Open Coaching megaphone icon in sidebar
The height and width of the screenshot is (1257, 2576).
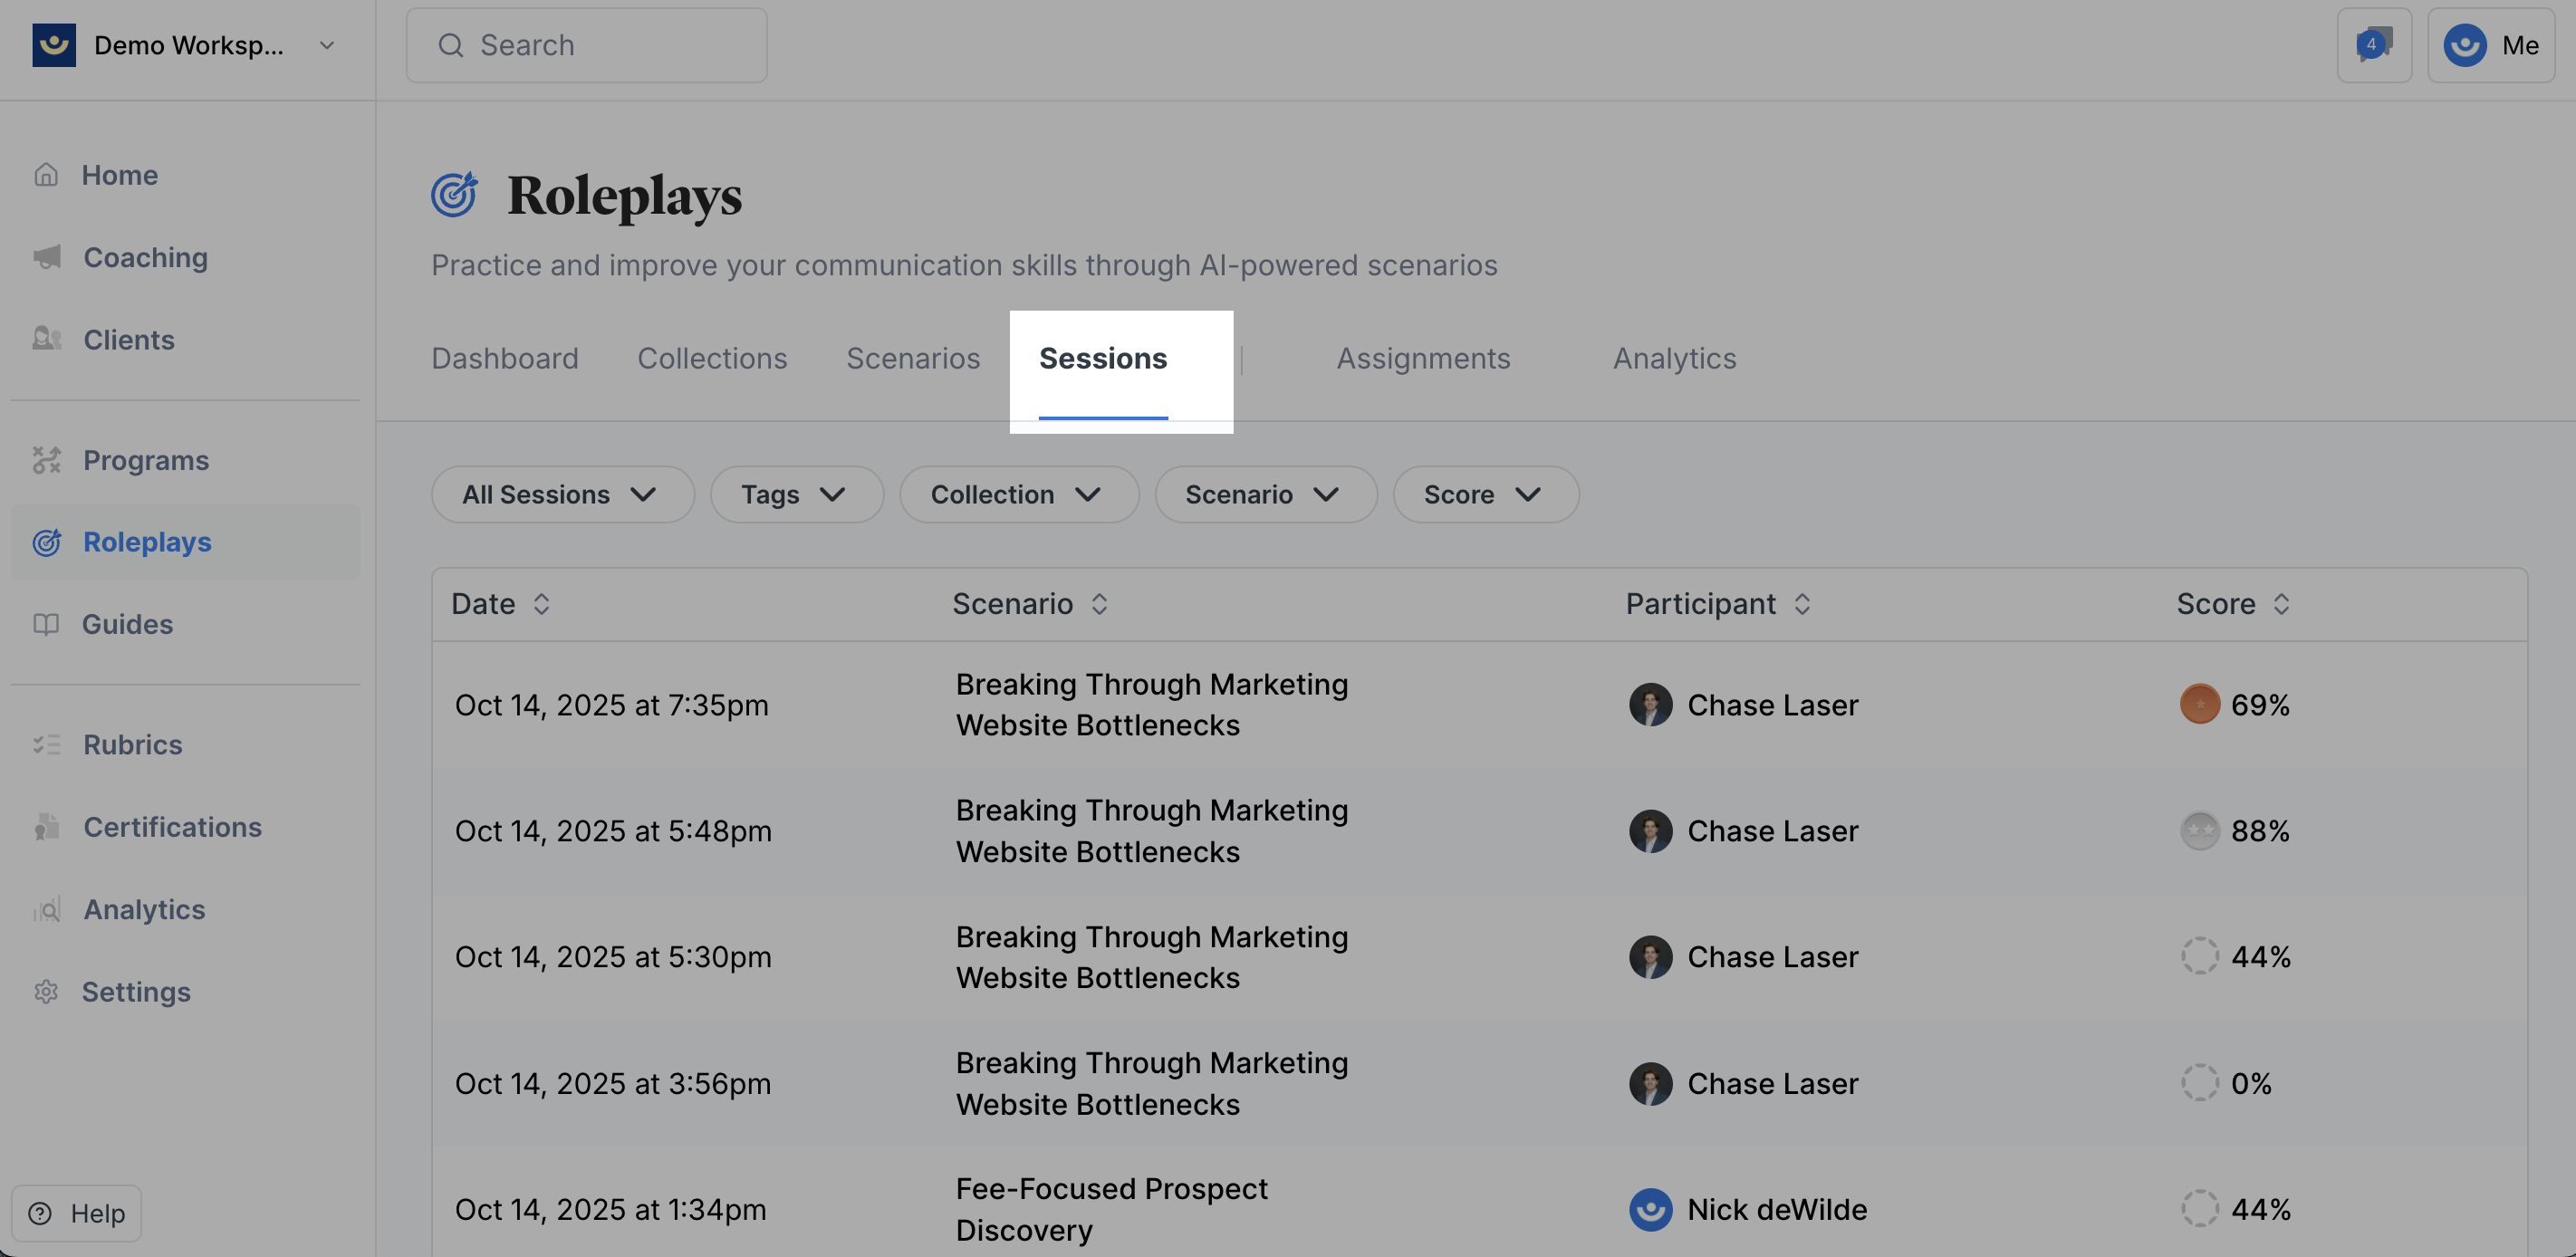pyautogui.click(x=46, y=257)
